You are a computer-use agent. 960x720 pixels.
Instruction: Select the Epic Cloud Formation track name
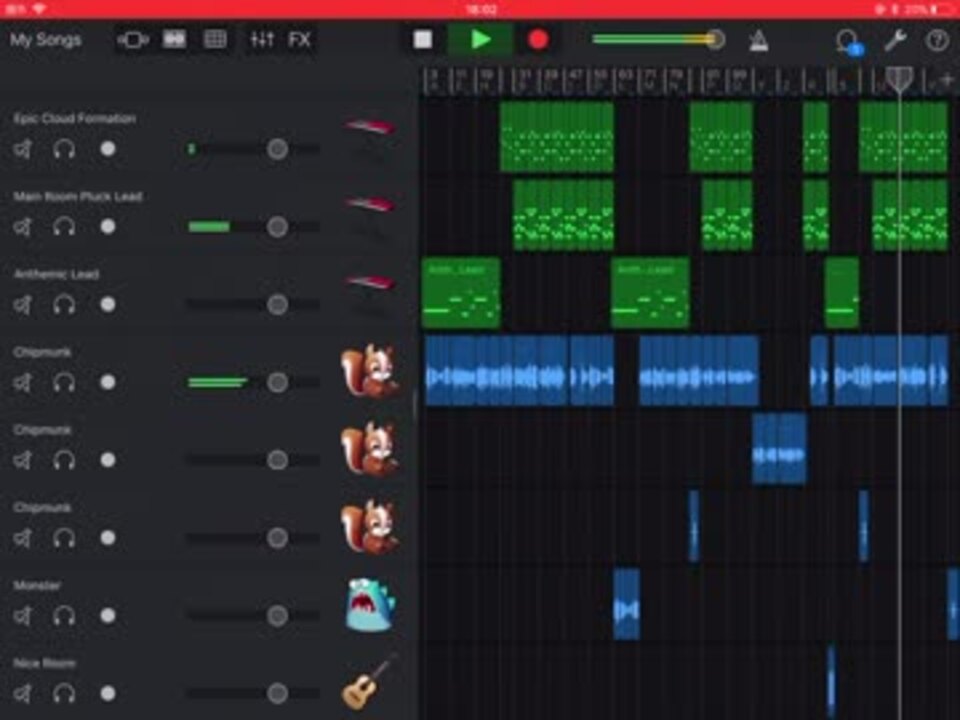pyautogui.click(x=74, y=118)
